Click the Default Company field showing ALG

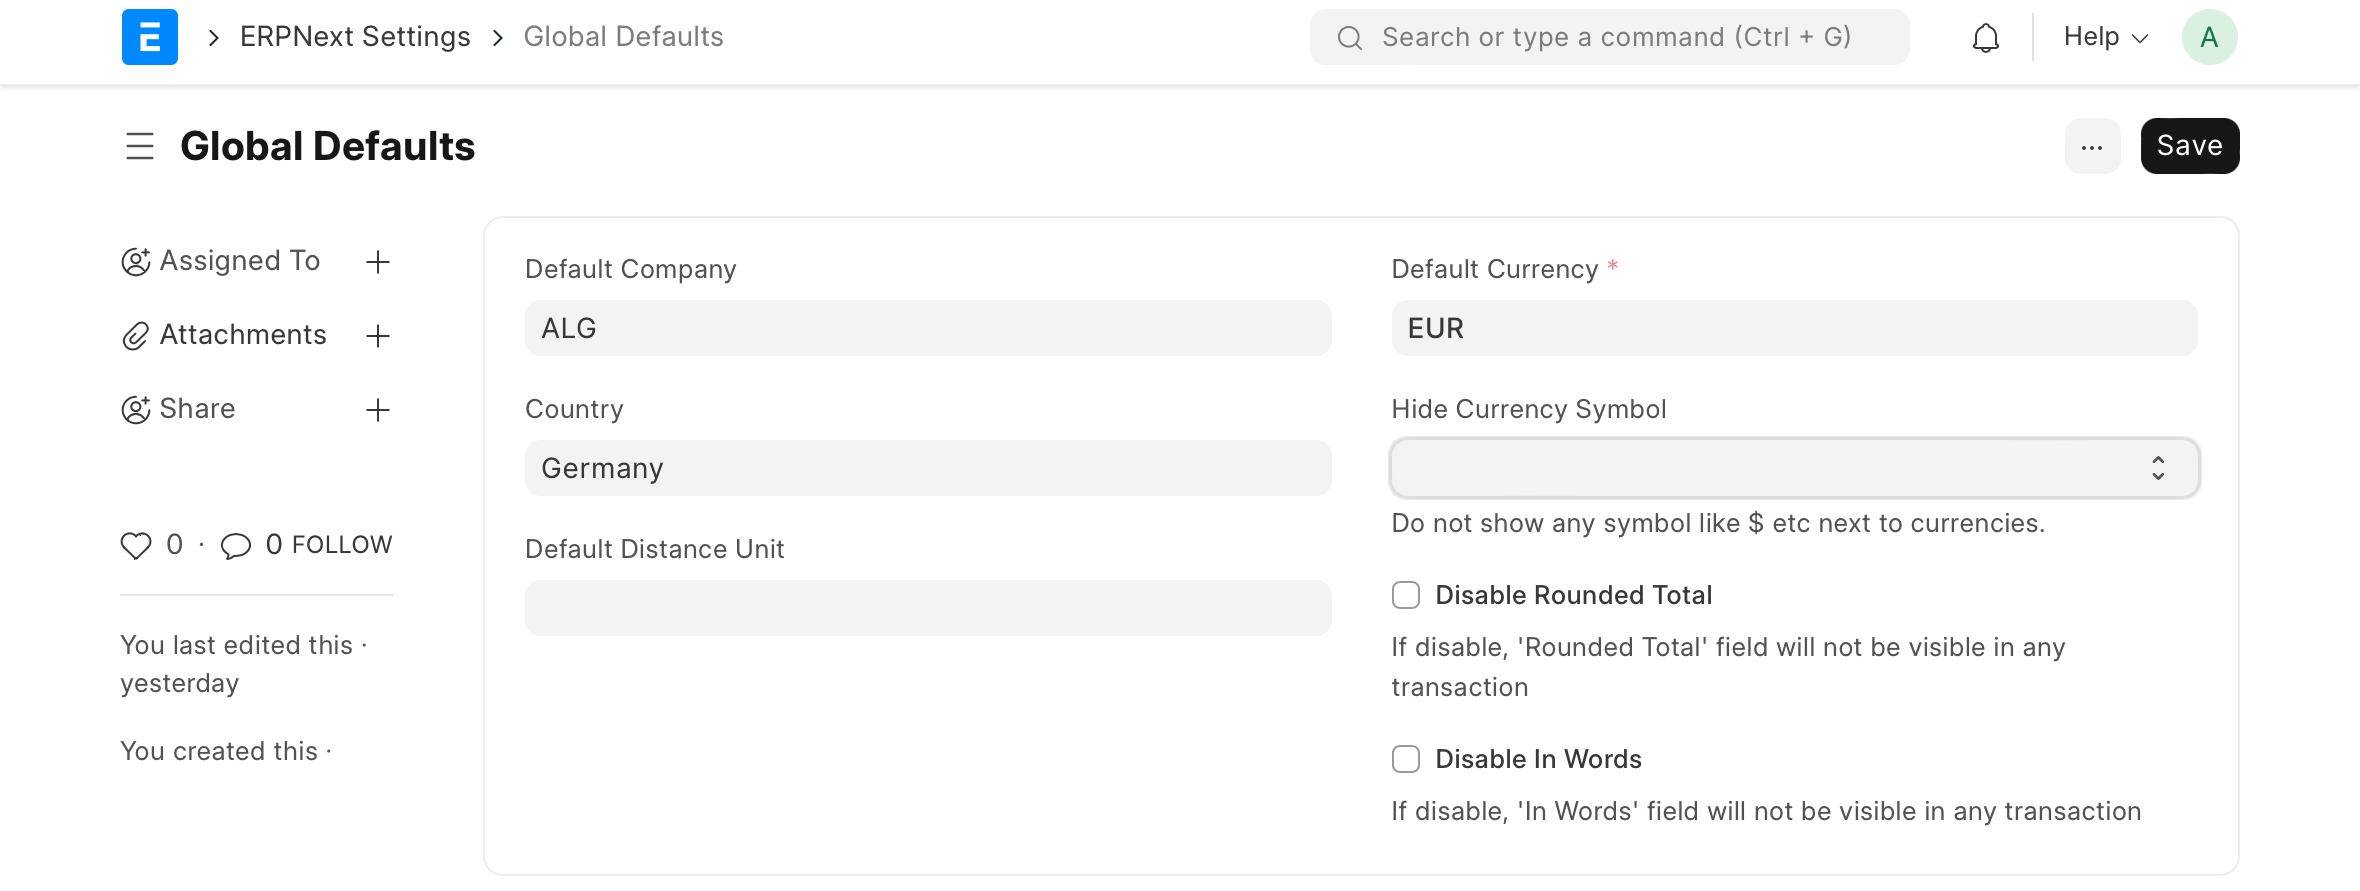click(x=928, y=327)
